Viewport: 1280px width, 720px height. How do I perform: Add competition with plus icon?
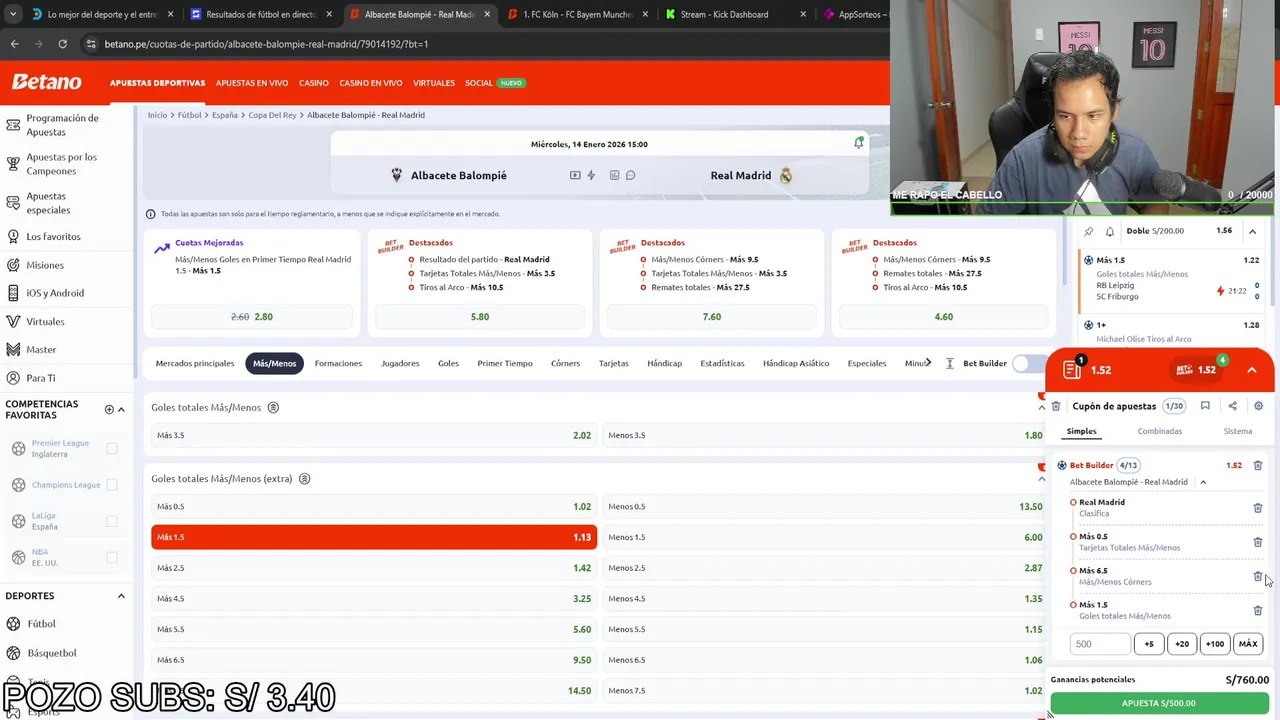pos(109,409)
